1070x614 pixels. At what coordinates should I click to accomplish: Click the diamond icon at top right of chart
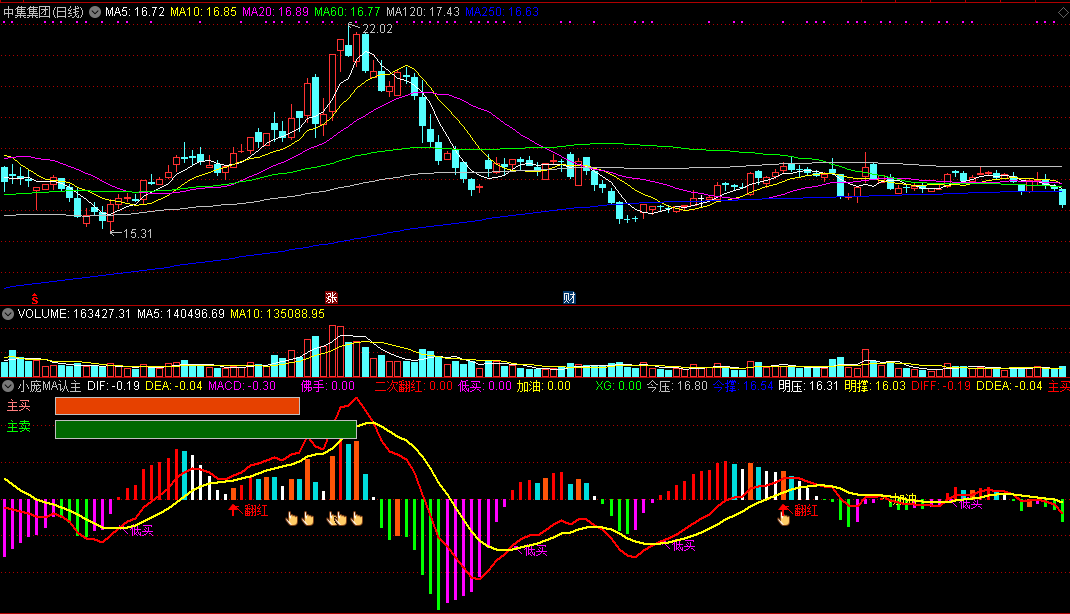click(1063, 12)
